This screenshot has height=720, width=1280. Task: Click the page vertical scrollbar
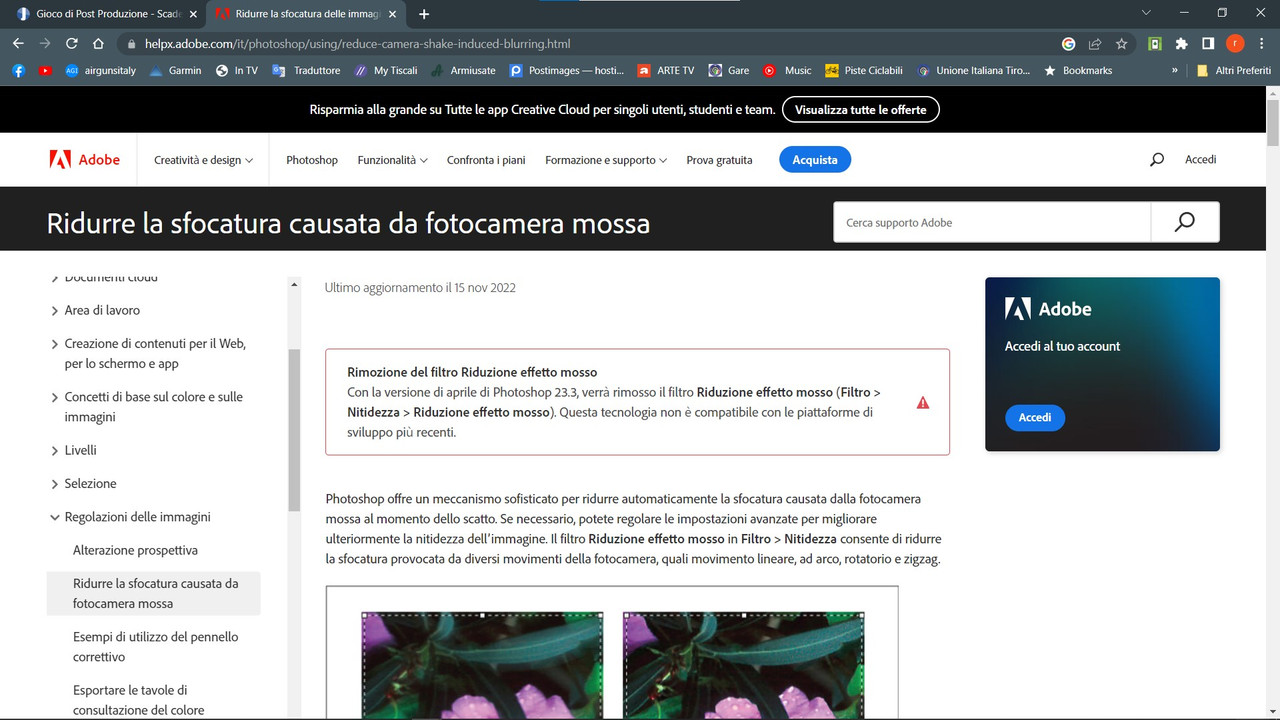[1273, 122]
